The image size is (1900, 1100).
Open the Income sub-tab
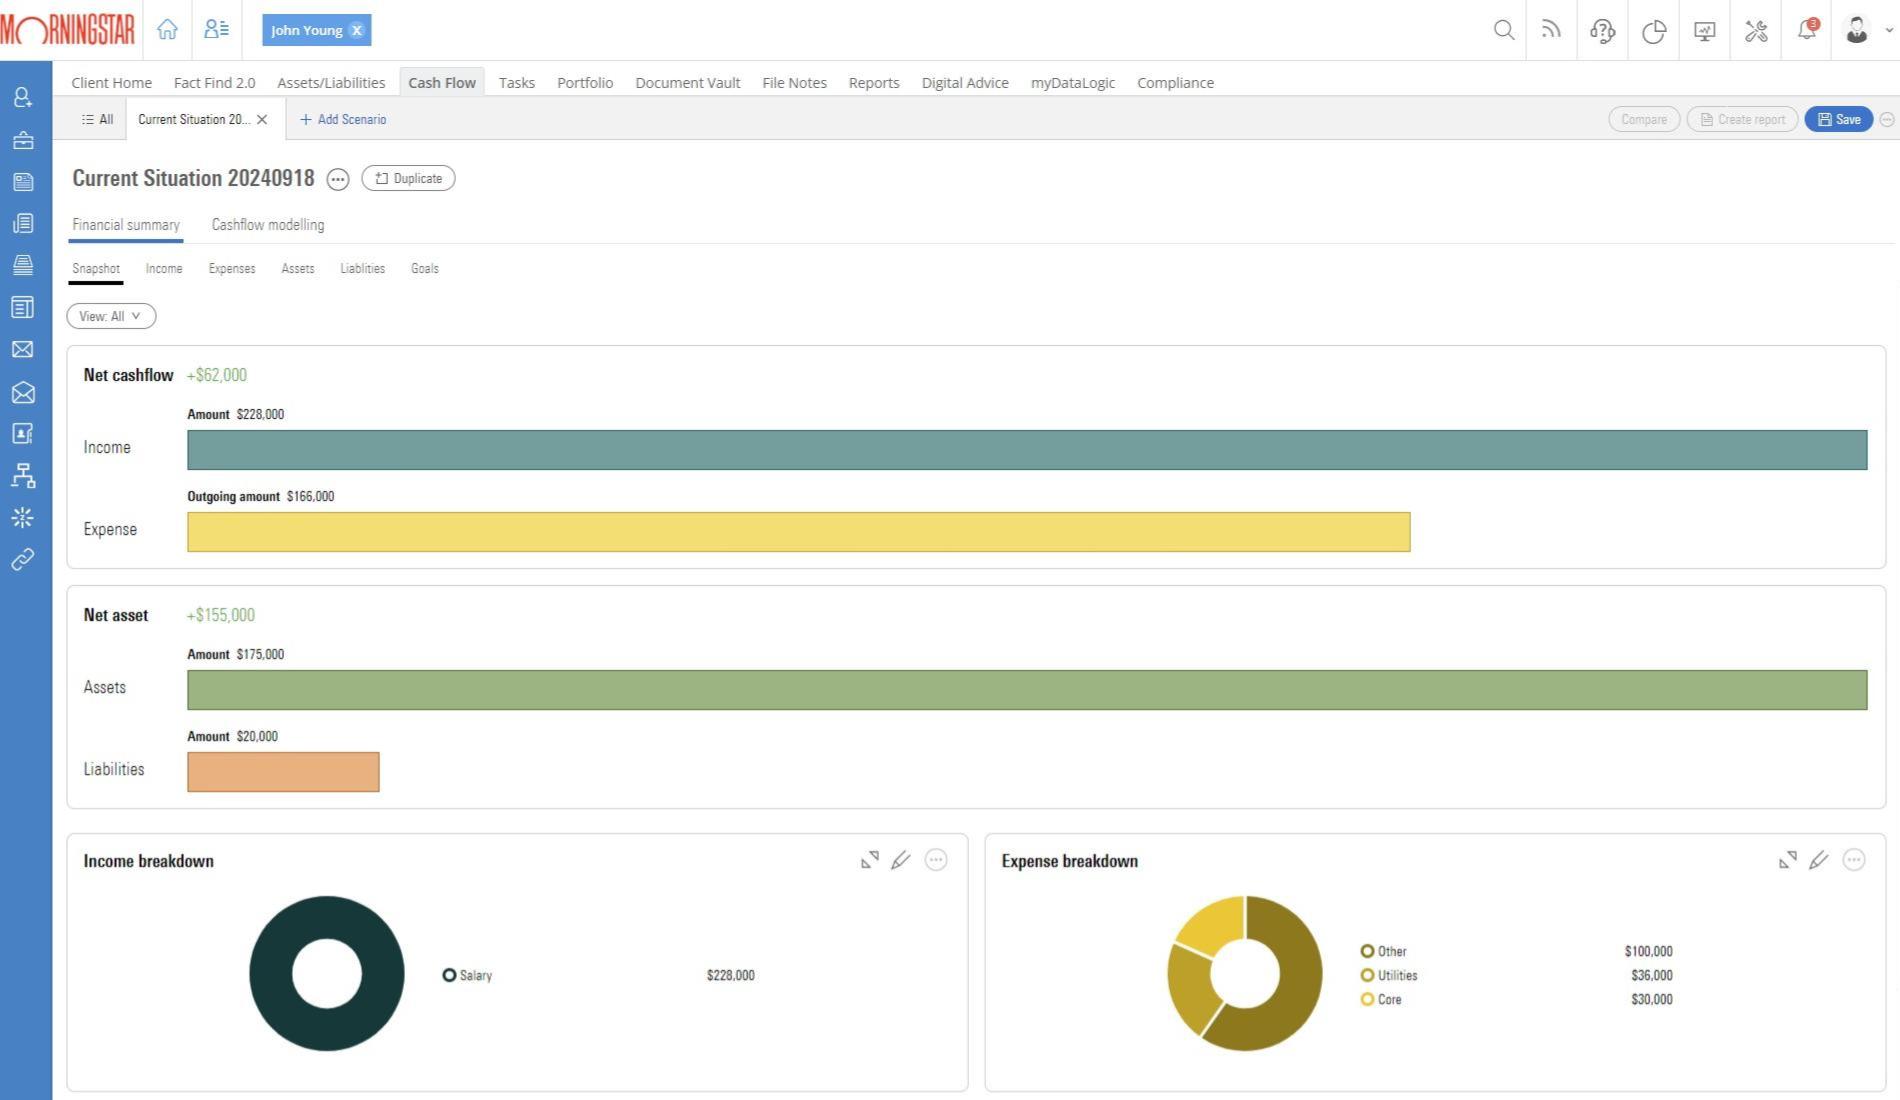click(x=164, y=268)
